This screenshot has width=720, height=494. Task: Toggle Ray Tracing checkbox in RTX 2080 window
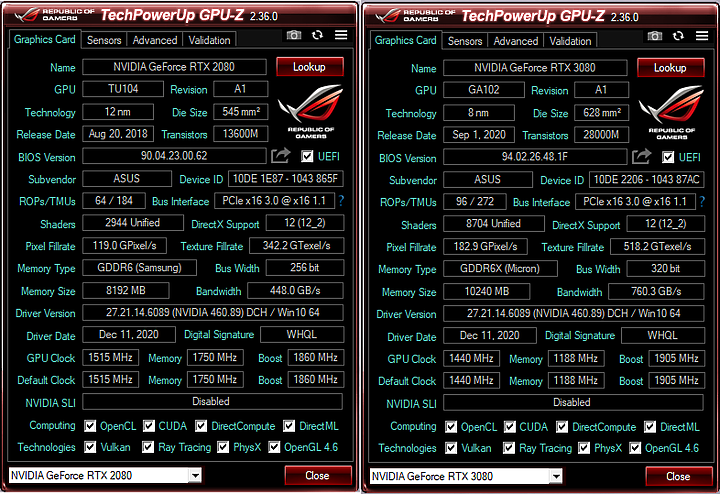click(x=148, y=447)
